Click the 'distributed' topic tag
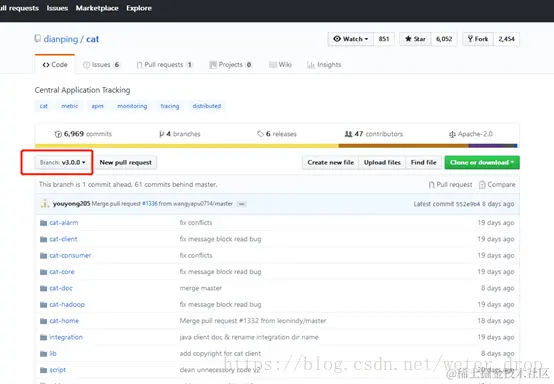554x384 pixels. [207, 106]
